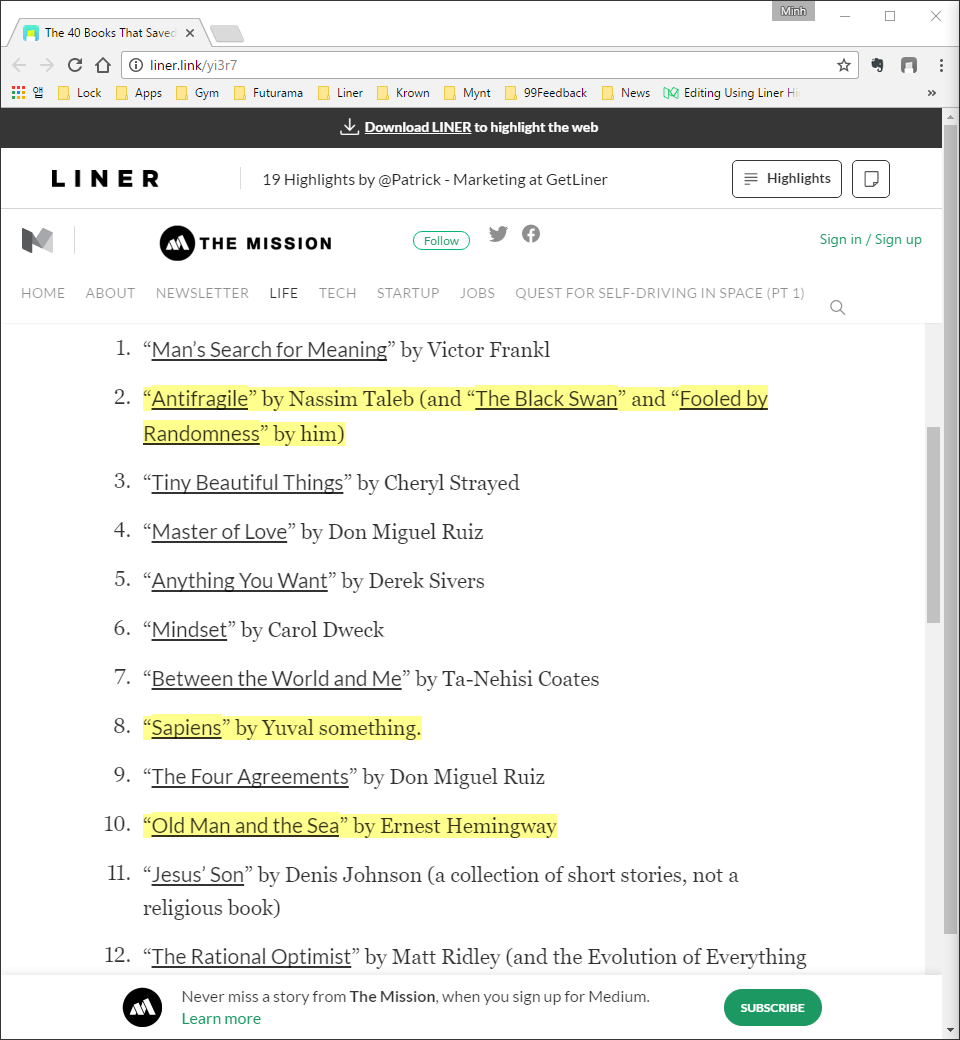The image size is (960, 1040).
Task: Click Sign in / Sign up
Action: click(x=870, y=239)
